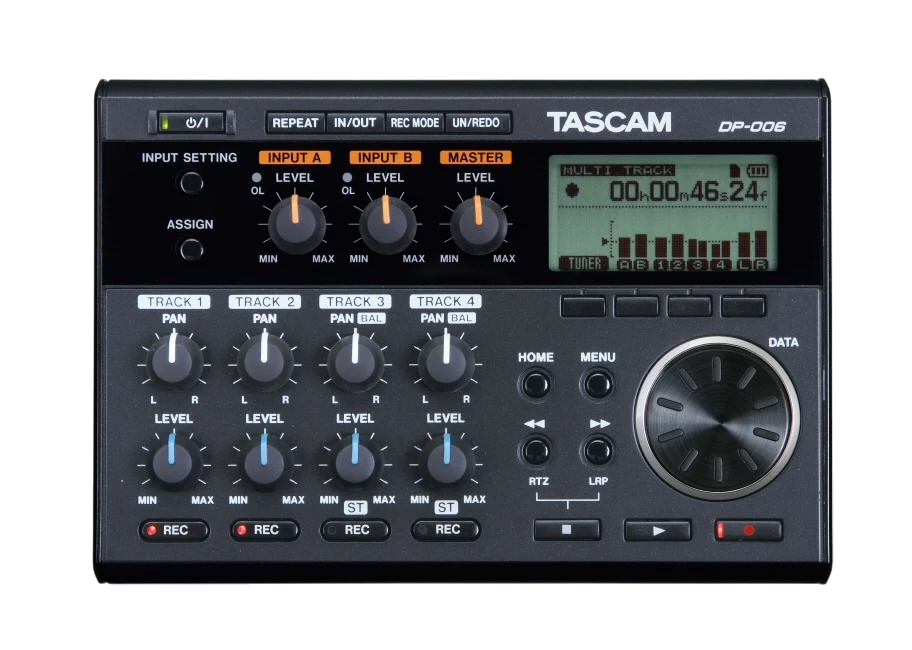Enable Track 3 REC button
This screenshot has width=912, height=650.
355,530
